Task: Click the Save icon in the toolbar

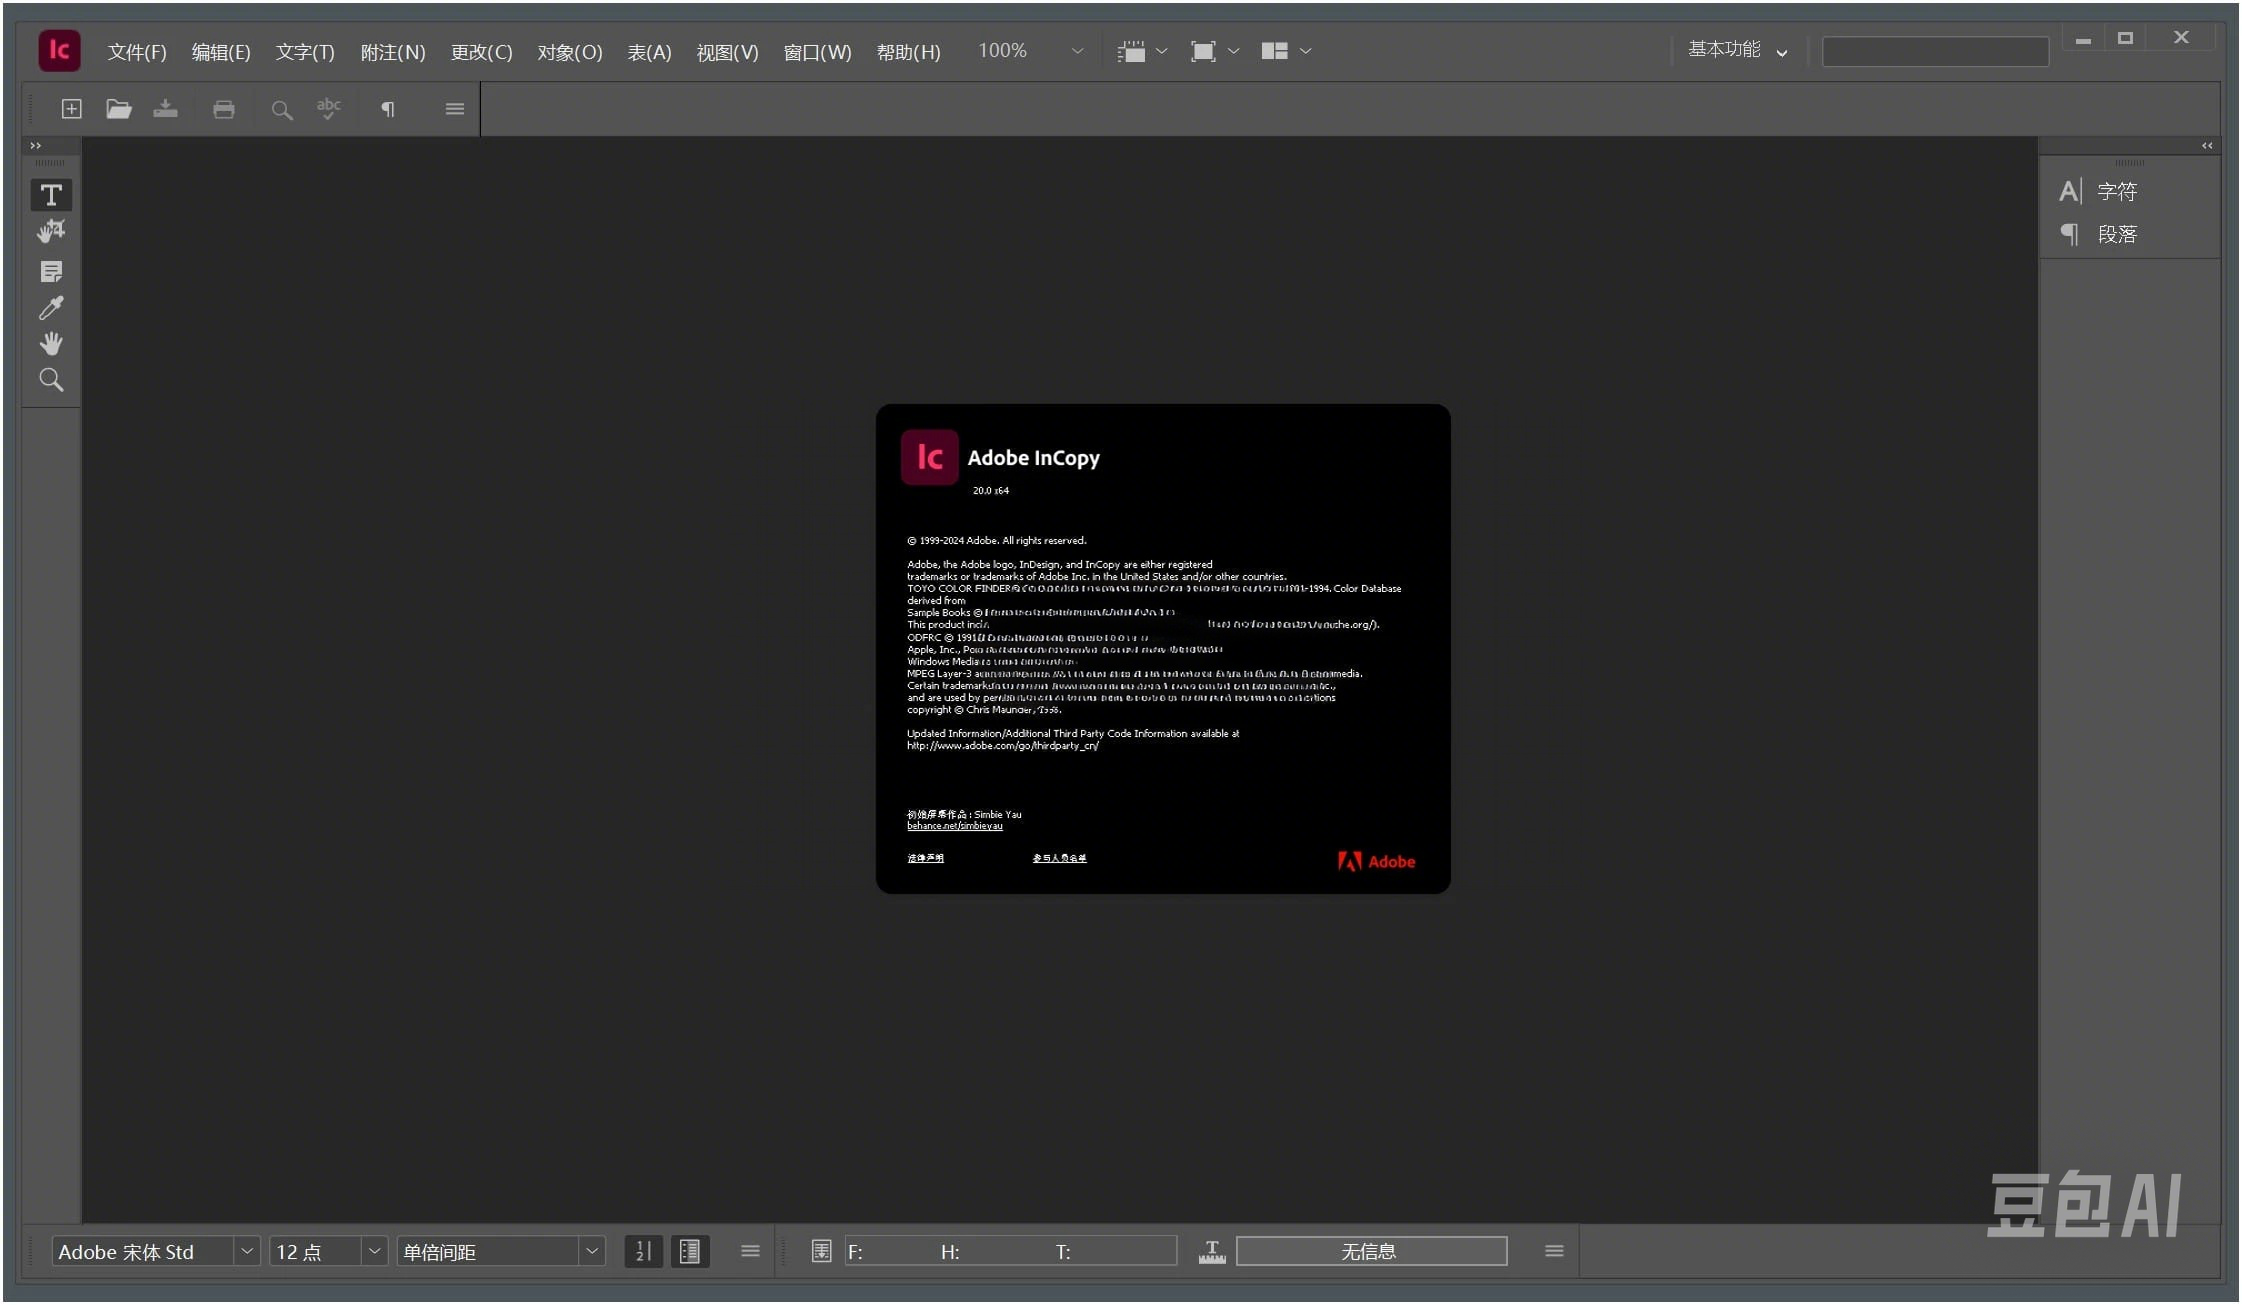Action: click(x=165, y=109)
